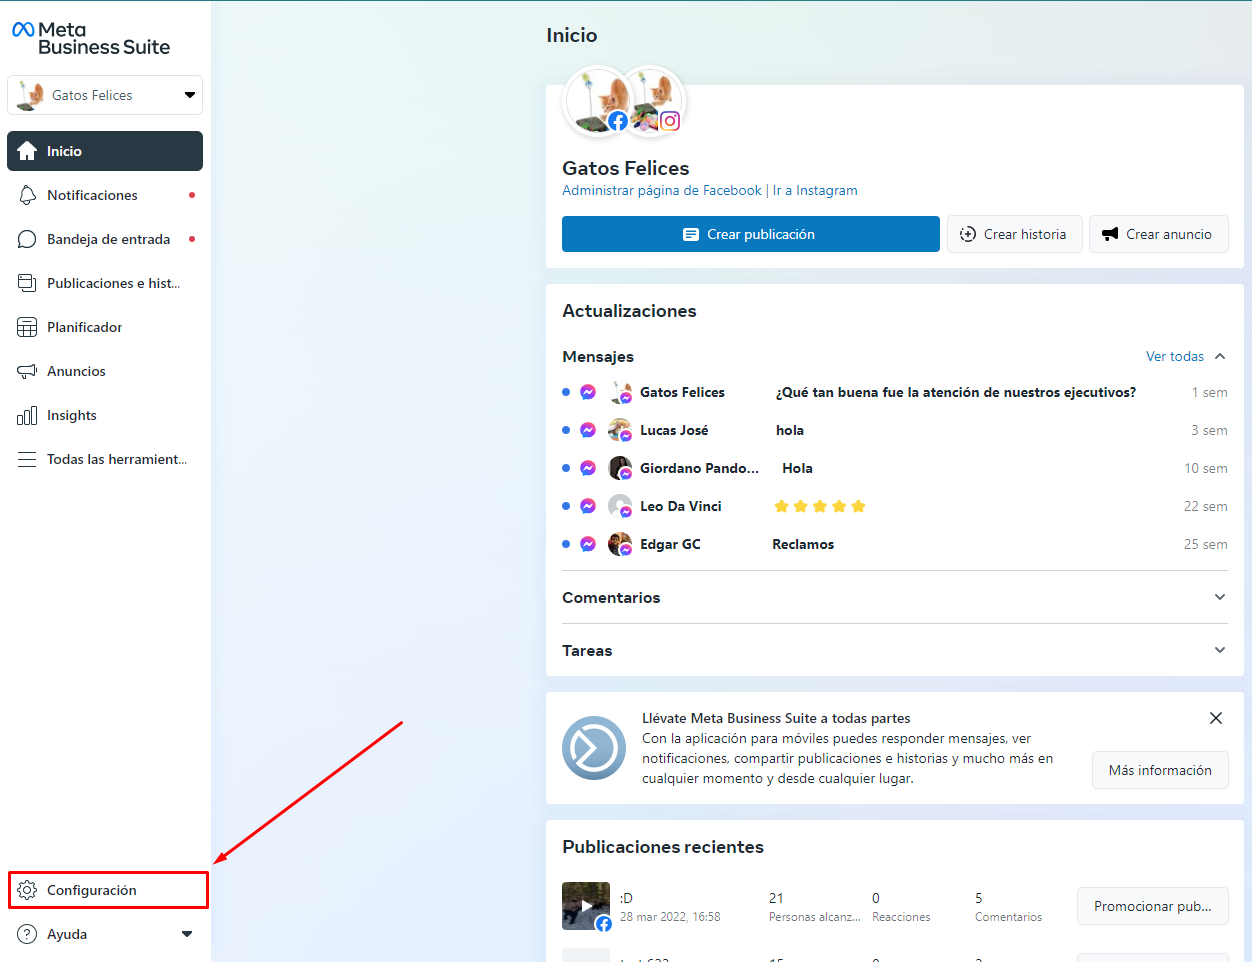Click the Crear anuncio button

pos(1159,234)
